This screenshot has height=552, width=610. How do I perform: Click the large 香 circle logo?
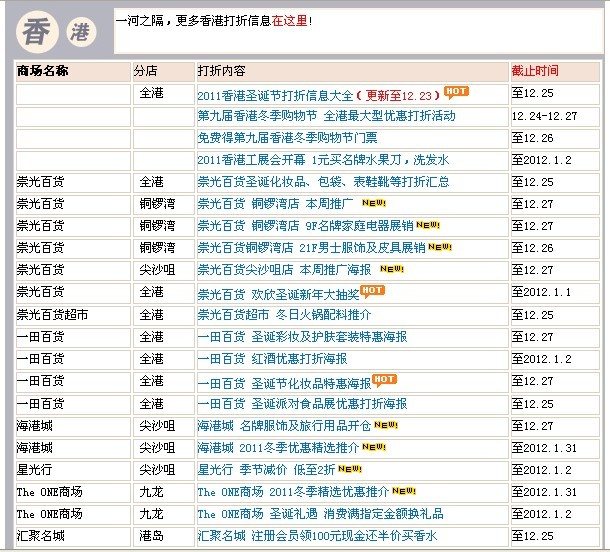37,32
